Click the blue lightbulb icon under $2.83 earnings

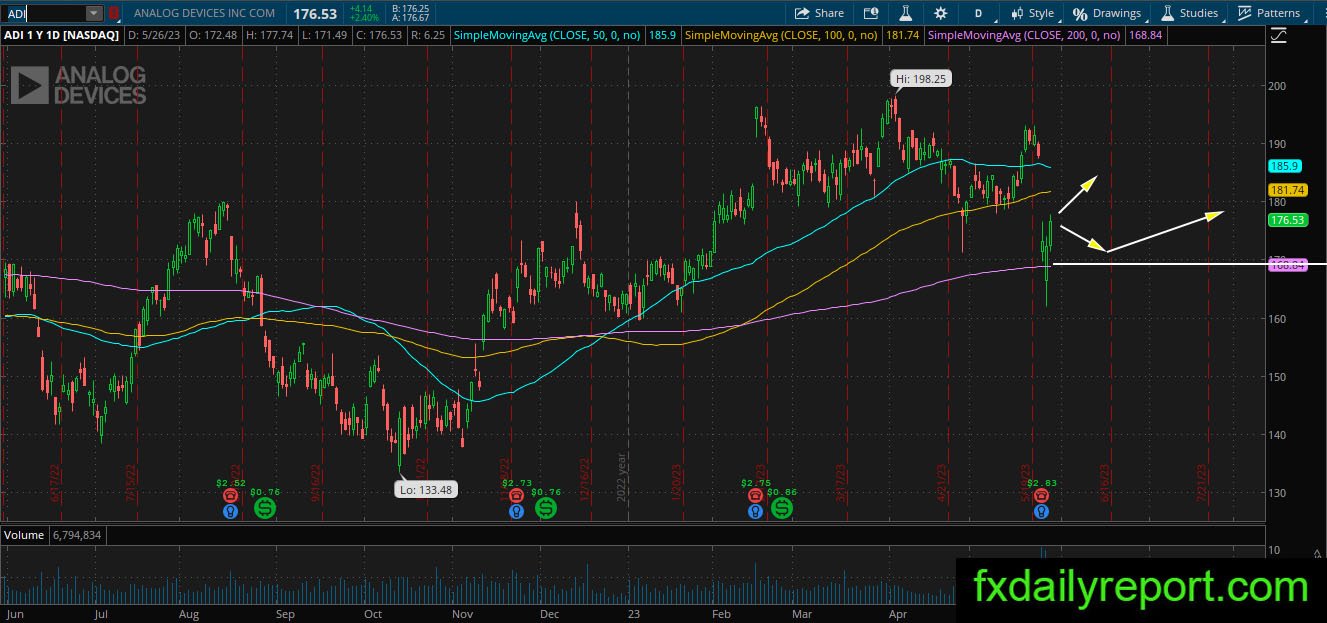click(1041, 511)
